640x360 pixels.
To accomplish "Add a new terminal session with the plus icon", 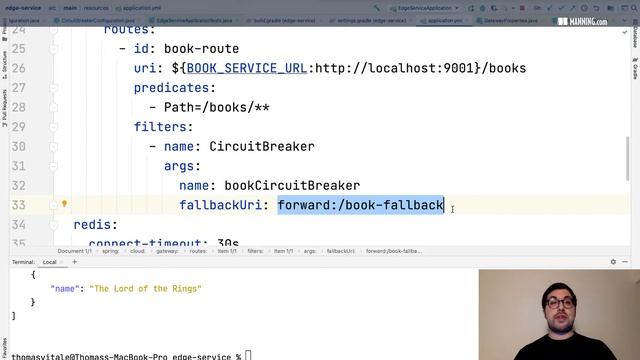I will point(74,262).
